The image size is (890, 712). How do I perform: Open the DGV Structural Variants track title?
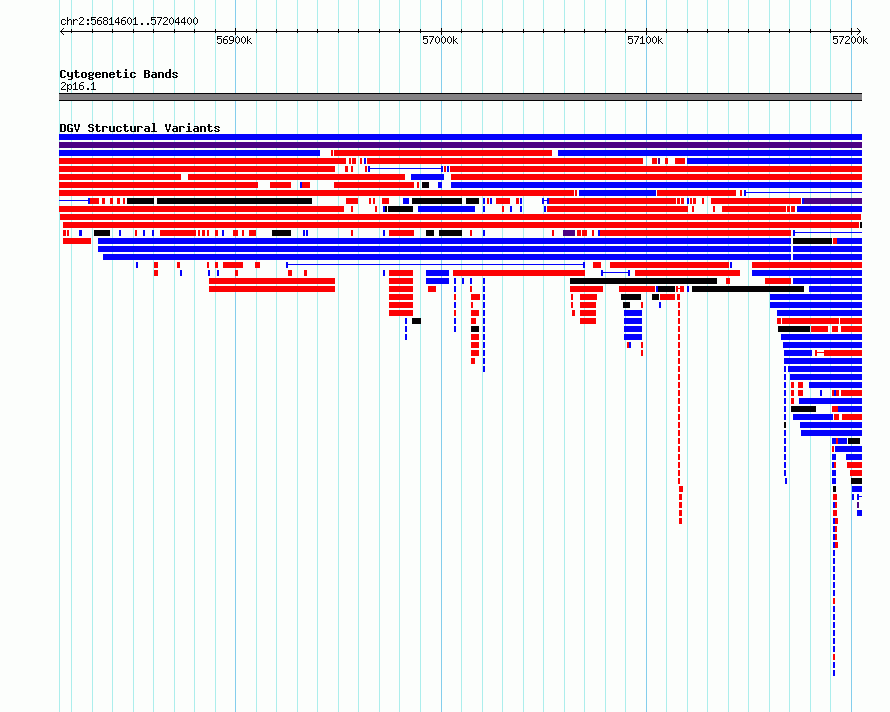click(x=140, y=128)
